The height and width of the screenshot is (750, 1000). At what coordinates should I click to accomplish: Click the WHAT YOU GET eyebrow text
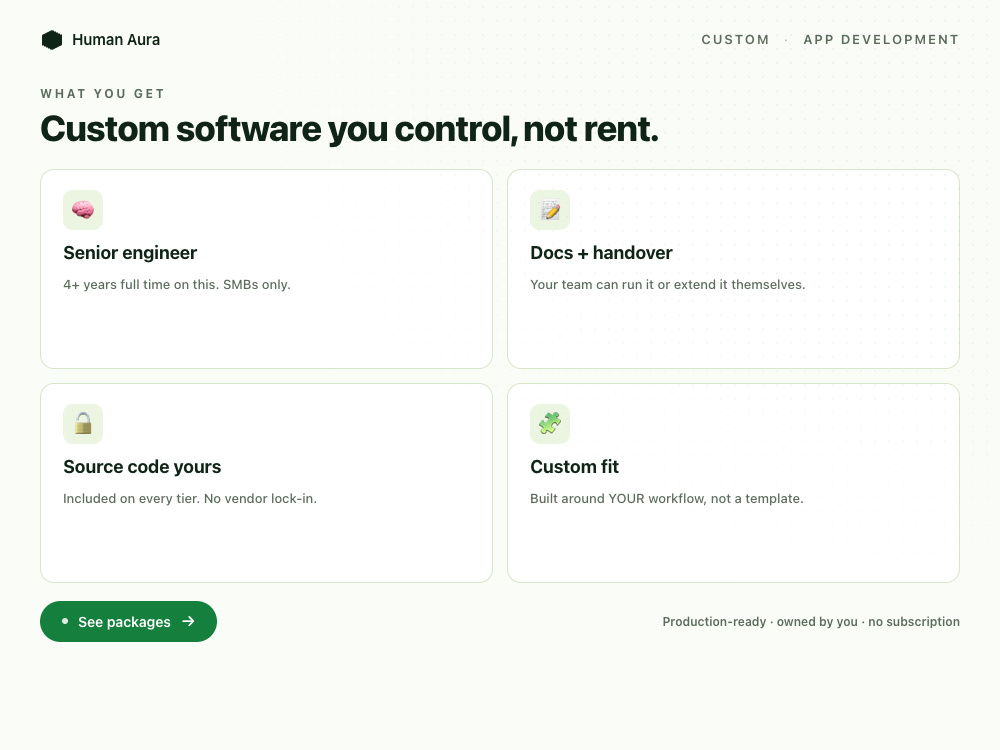[x=103, y=94]
